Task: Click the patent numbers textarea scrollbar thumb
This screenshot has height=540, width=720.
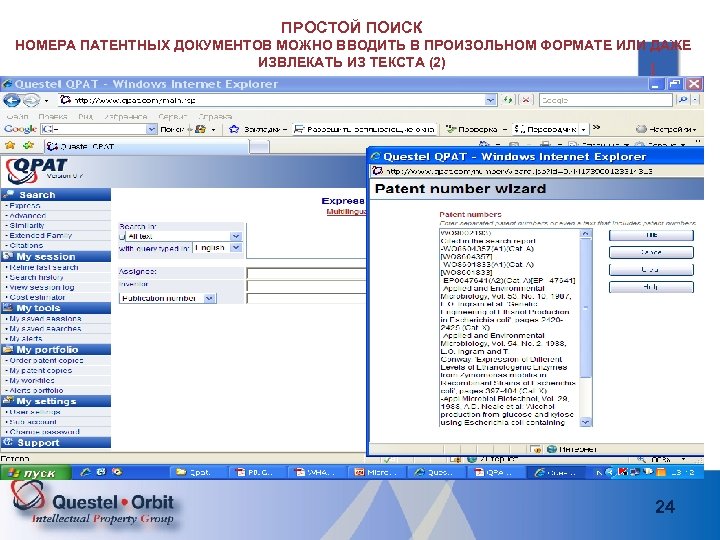Action: pyautogui.click(x=585, y=308)
